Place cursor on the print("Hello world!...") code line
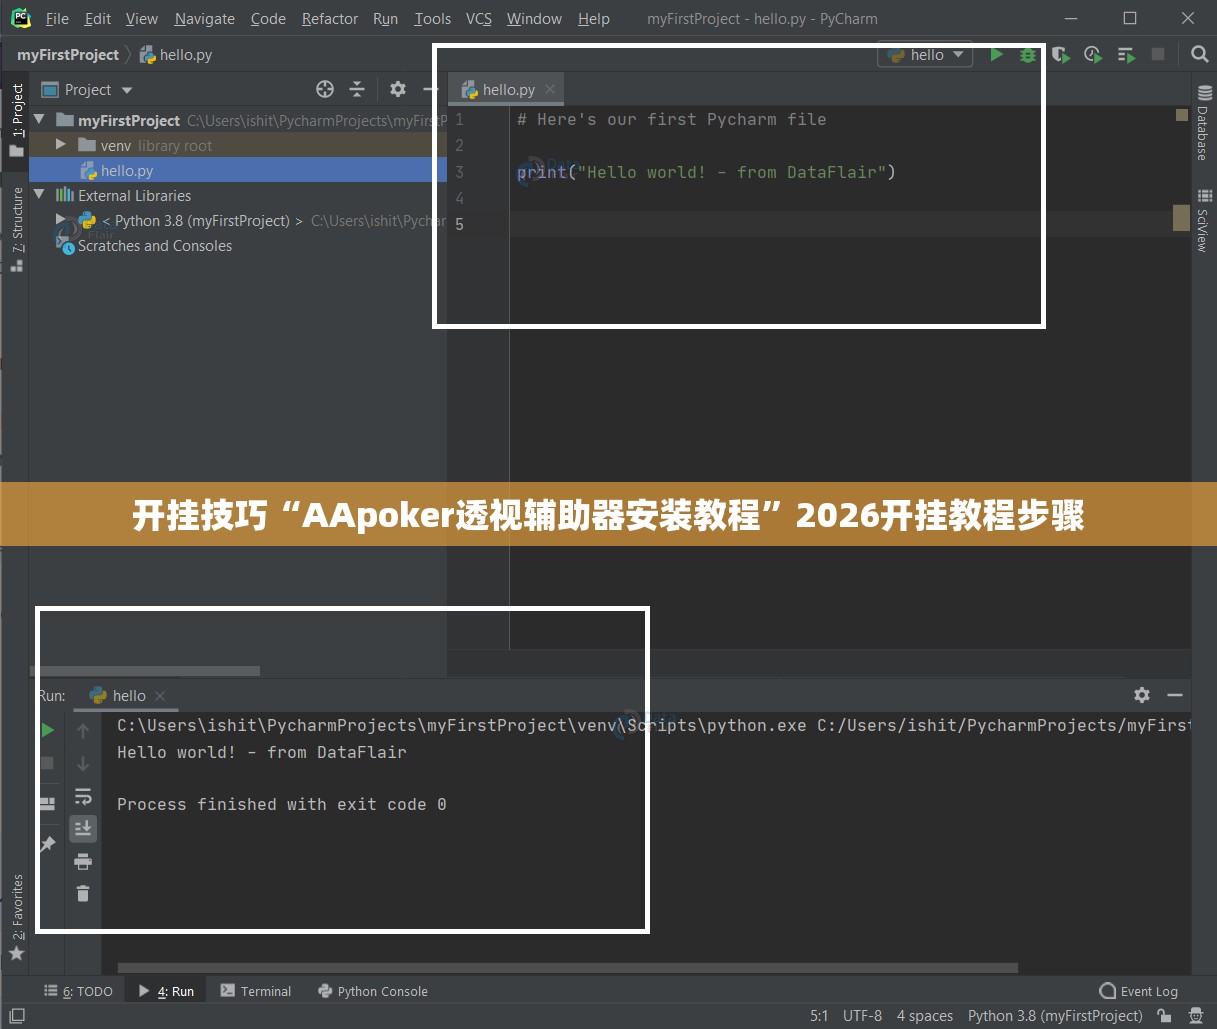Image resolution: width=1217 pixels, height=1029 pixels. [x=706, y=172]
